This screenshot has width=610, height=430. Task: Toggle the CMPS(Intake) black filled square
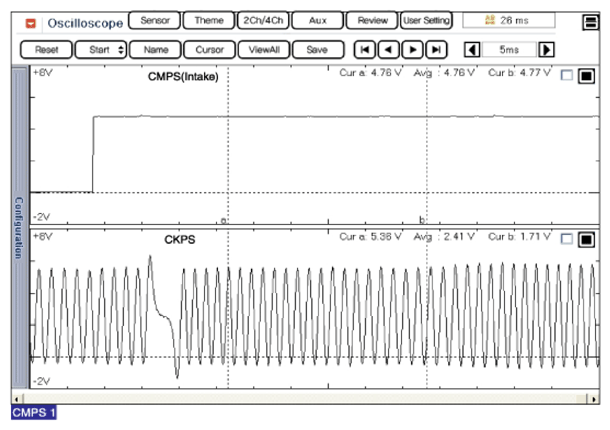click(586, 76)
